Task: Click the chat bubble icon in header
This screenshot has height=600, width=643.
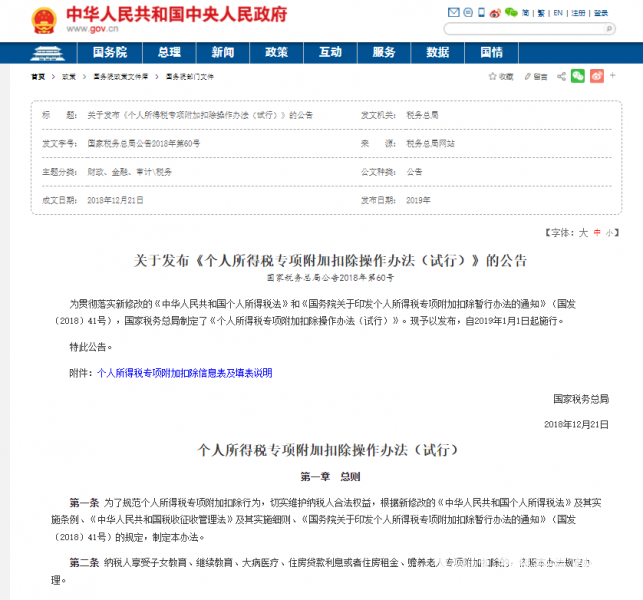Action: point(468,12)
